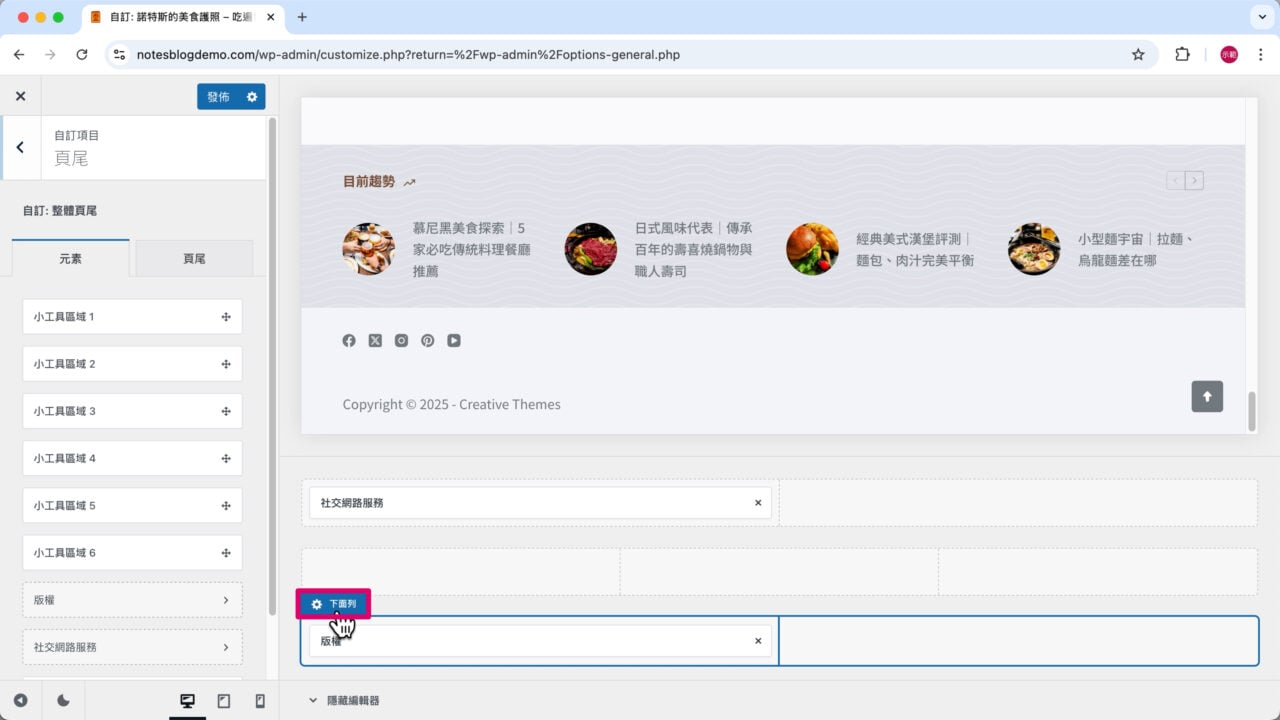Switch to the 頁尾 tab
This screenshot has width=1280, height=720.
194,257
